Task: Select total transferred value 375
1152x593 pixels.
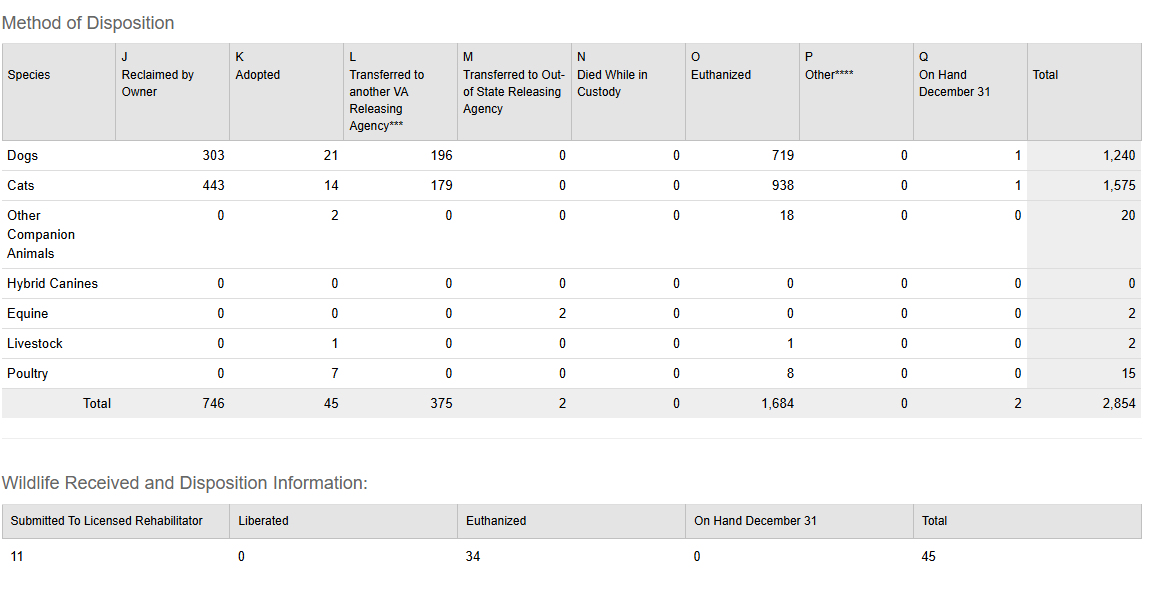Action: (x=441, y=404)
